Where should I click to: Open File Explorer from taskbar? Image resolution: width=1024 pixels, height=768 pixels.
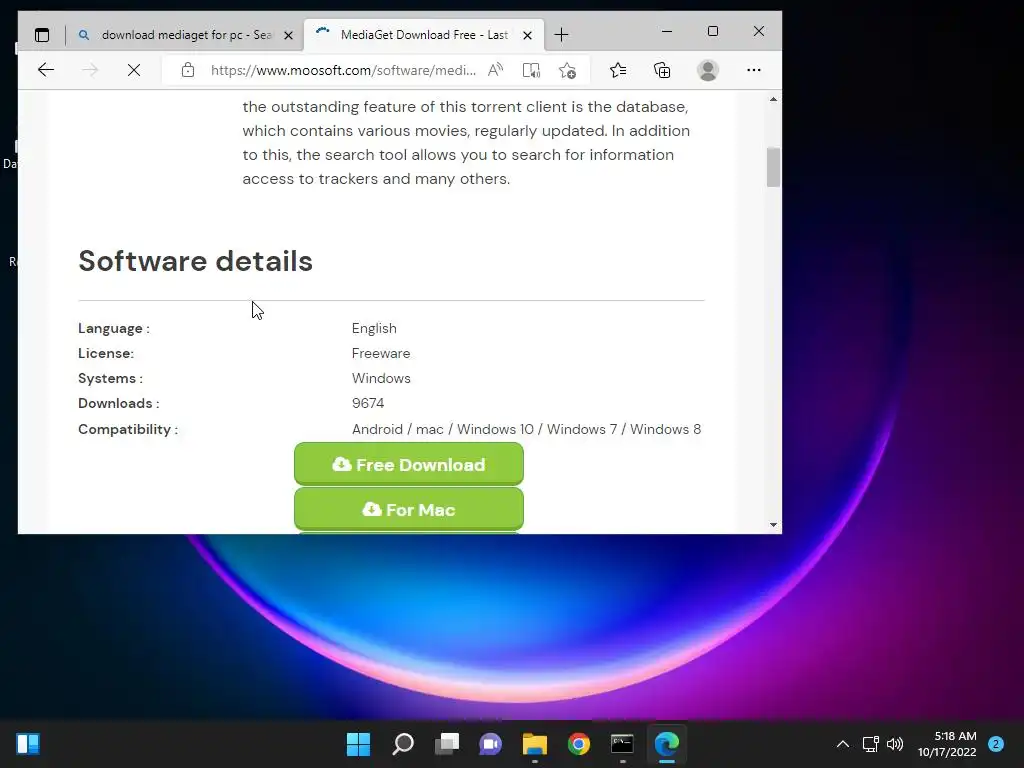coord(535,744)
